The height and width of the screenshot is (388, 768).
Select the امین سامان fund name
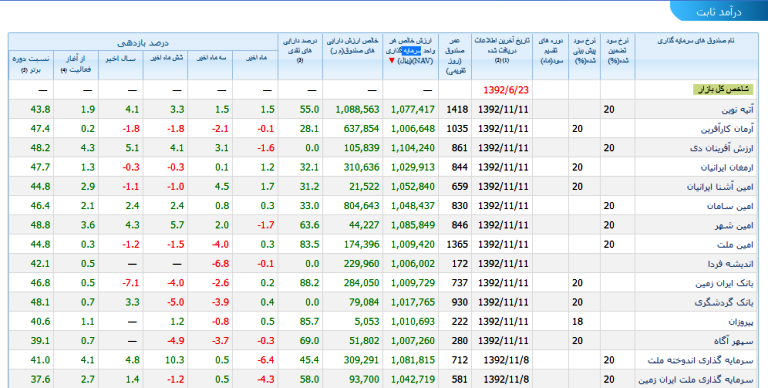pos(730,206)
